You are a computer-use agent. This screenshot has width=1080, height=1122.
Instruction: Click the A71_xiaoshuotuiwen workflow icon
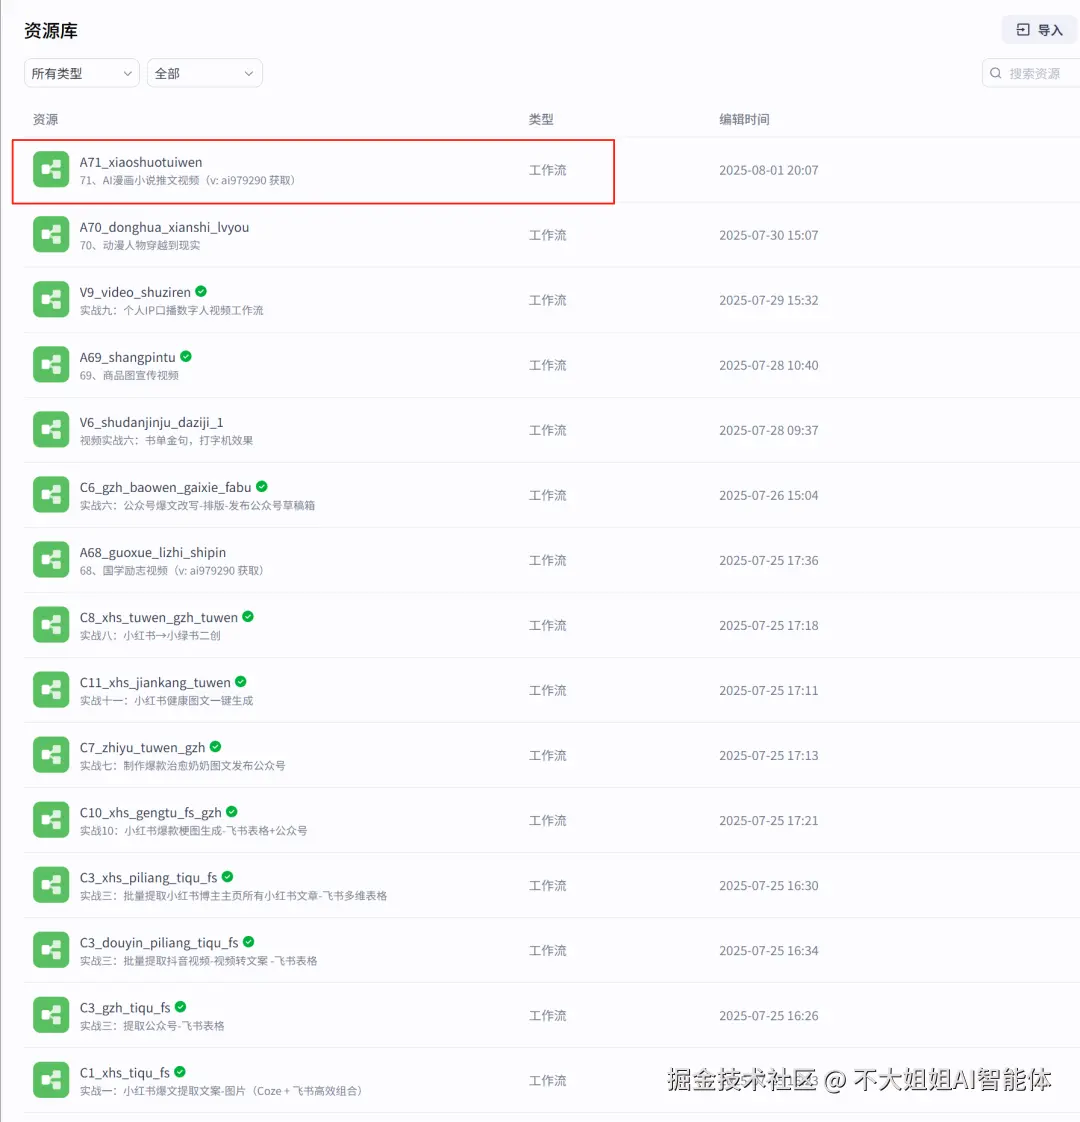click(x=51, y=169)
